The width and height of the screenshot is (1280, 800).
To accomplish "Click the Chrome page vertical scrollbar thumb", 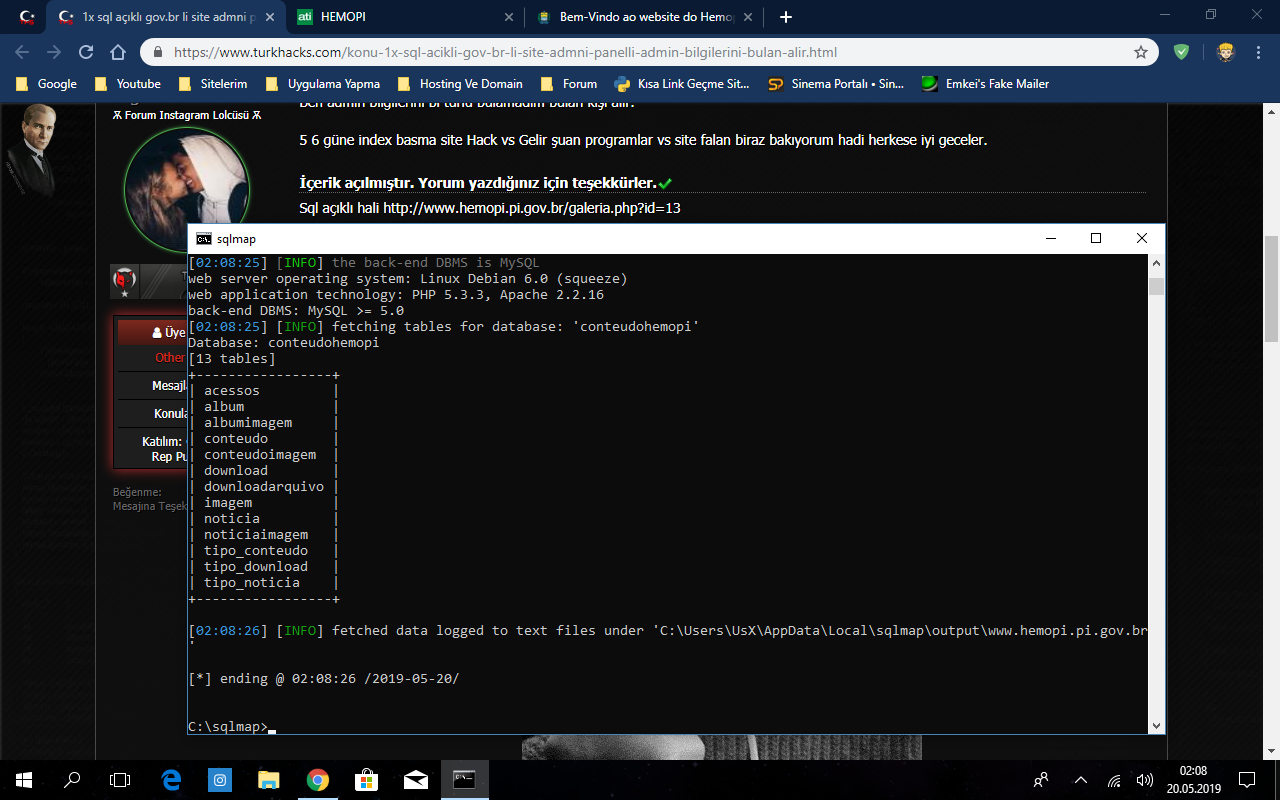I will click(x=1271, y=289).
